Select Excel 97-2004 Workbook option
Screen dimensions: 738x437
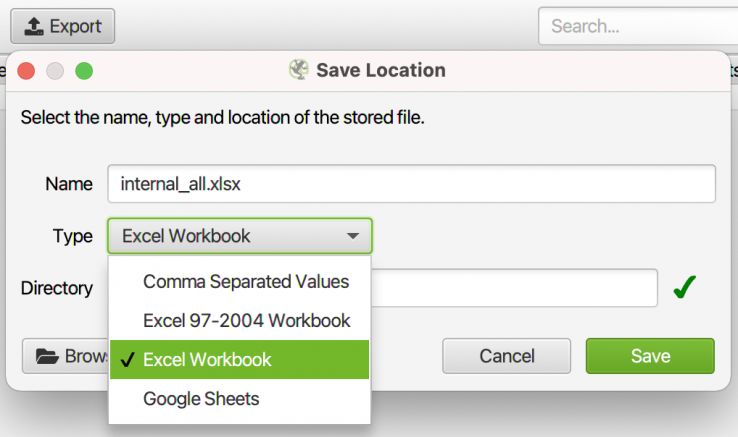pyautogui.click(x=246, y=321)
